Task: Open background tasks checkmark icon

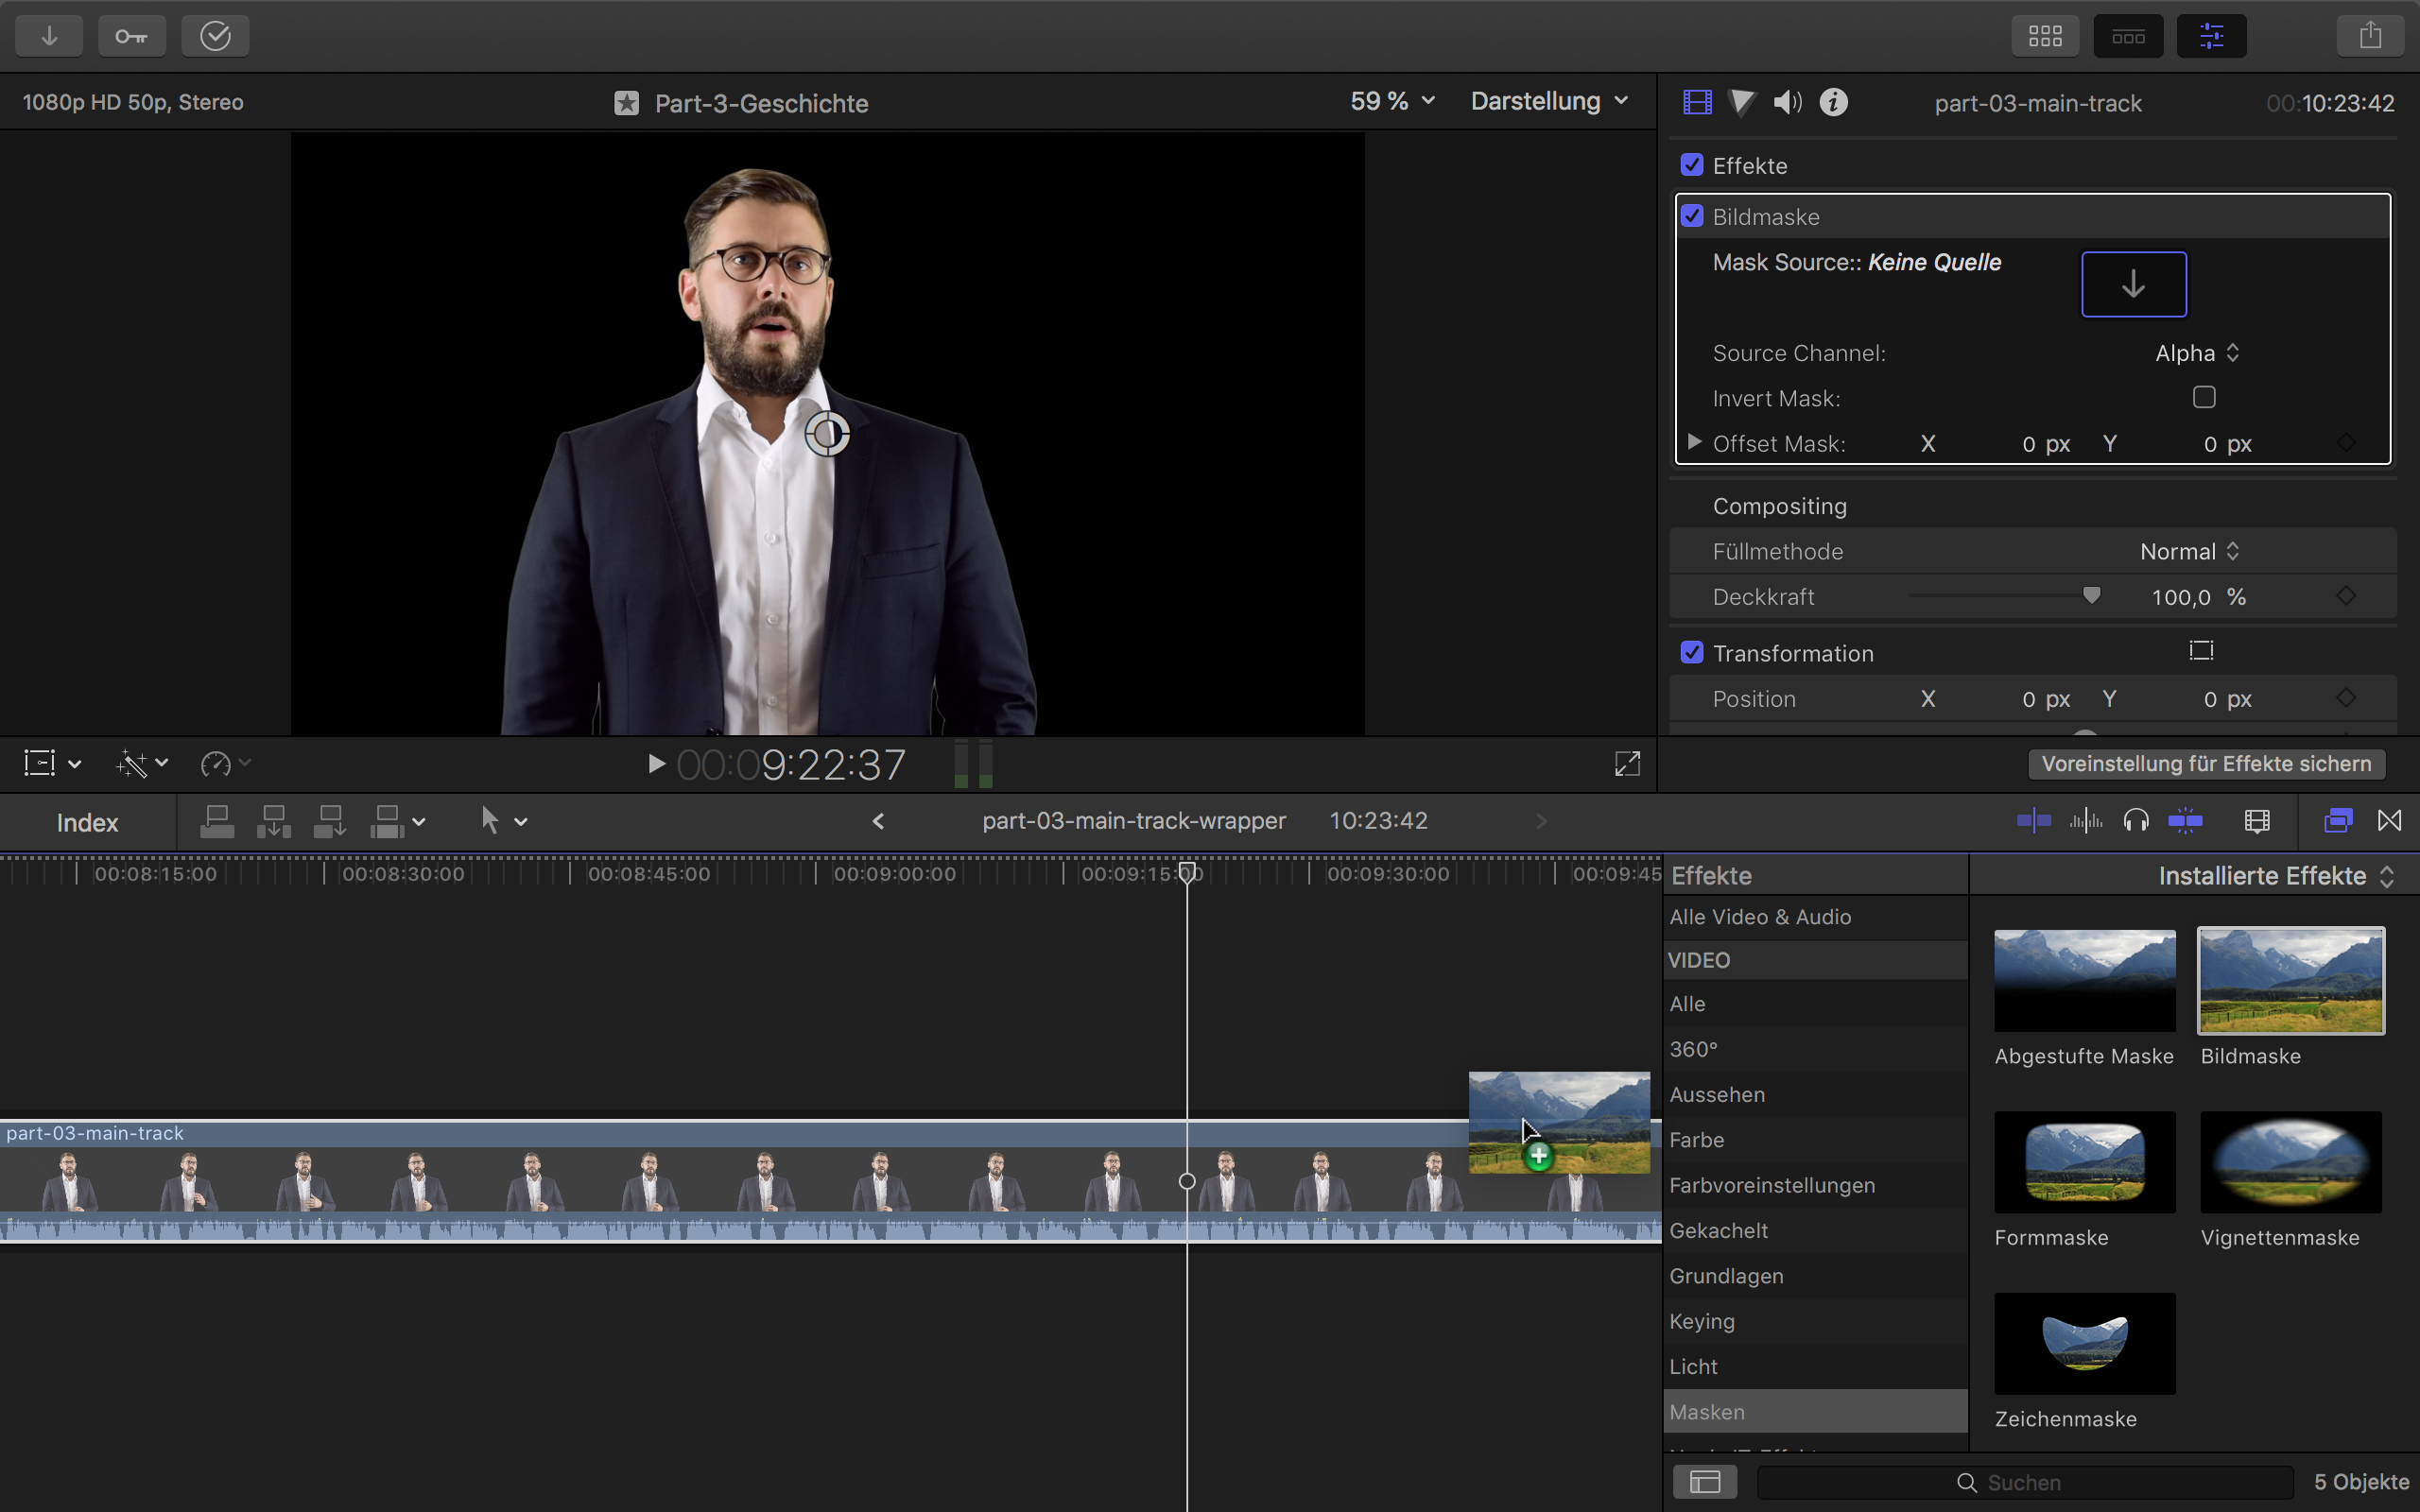Action: [x=215, y=36]
